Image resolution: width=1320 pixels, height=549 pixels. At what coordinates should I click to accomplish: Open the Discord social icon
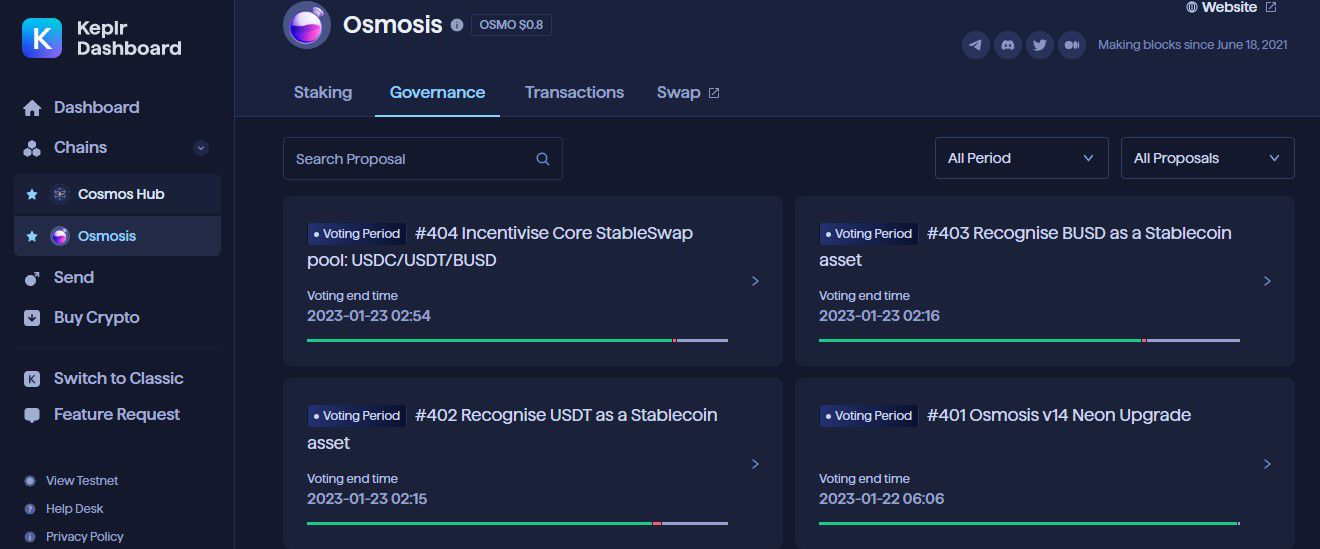coord(1008,45)
